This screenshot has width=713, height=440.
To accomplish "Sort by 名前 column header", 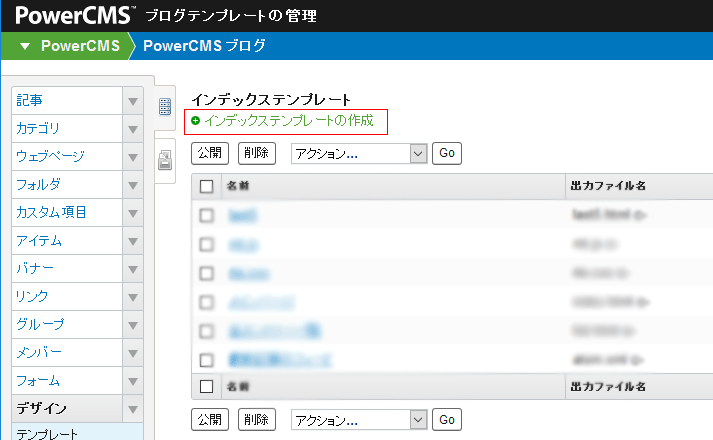I will tap(238, 186).
